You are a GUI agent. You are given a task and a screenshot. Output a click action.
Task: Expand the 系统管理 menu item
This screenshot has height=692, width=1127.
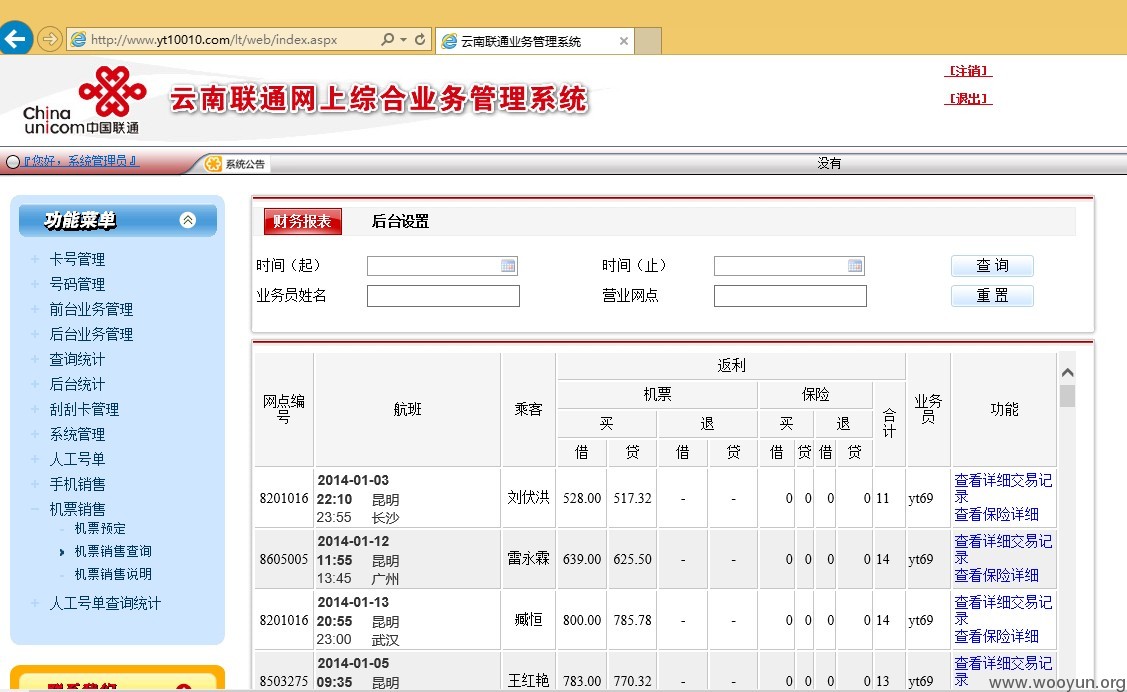click(77, 434)
